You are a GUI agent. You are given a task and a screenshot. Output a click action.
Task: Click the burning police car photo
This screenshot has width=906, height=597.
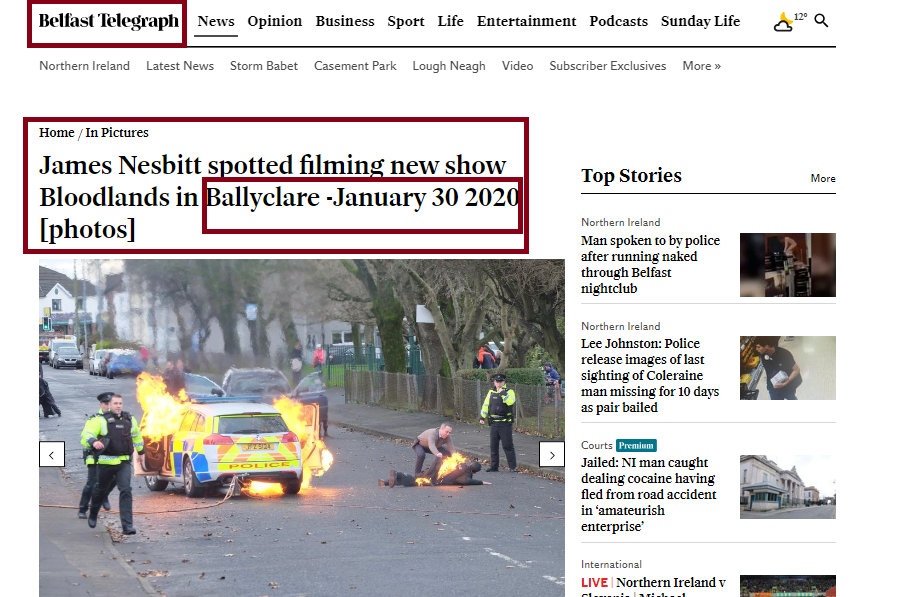[302, 428]
